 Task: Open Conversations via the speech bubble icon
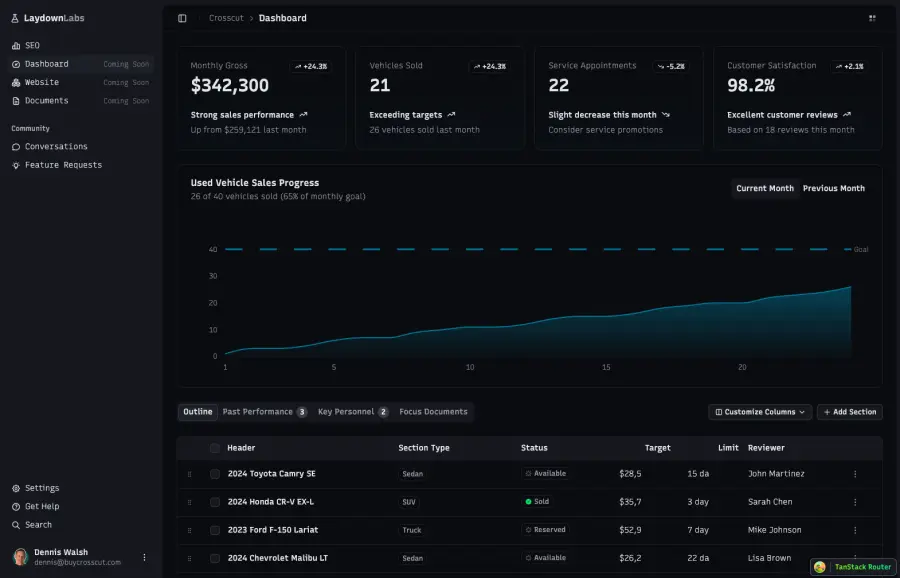coord(15,146)
